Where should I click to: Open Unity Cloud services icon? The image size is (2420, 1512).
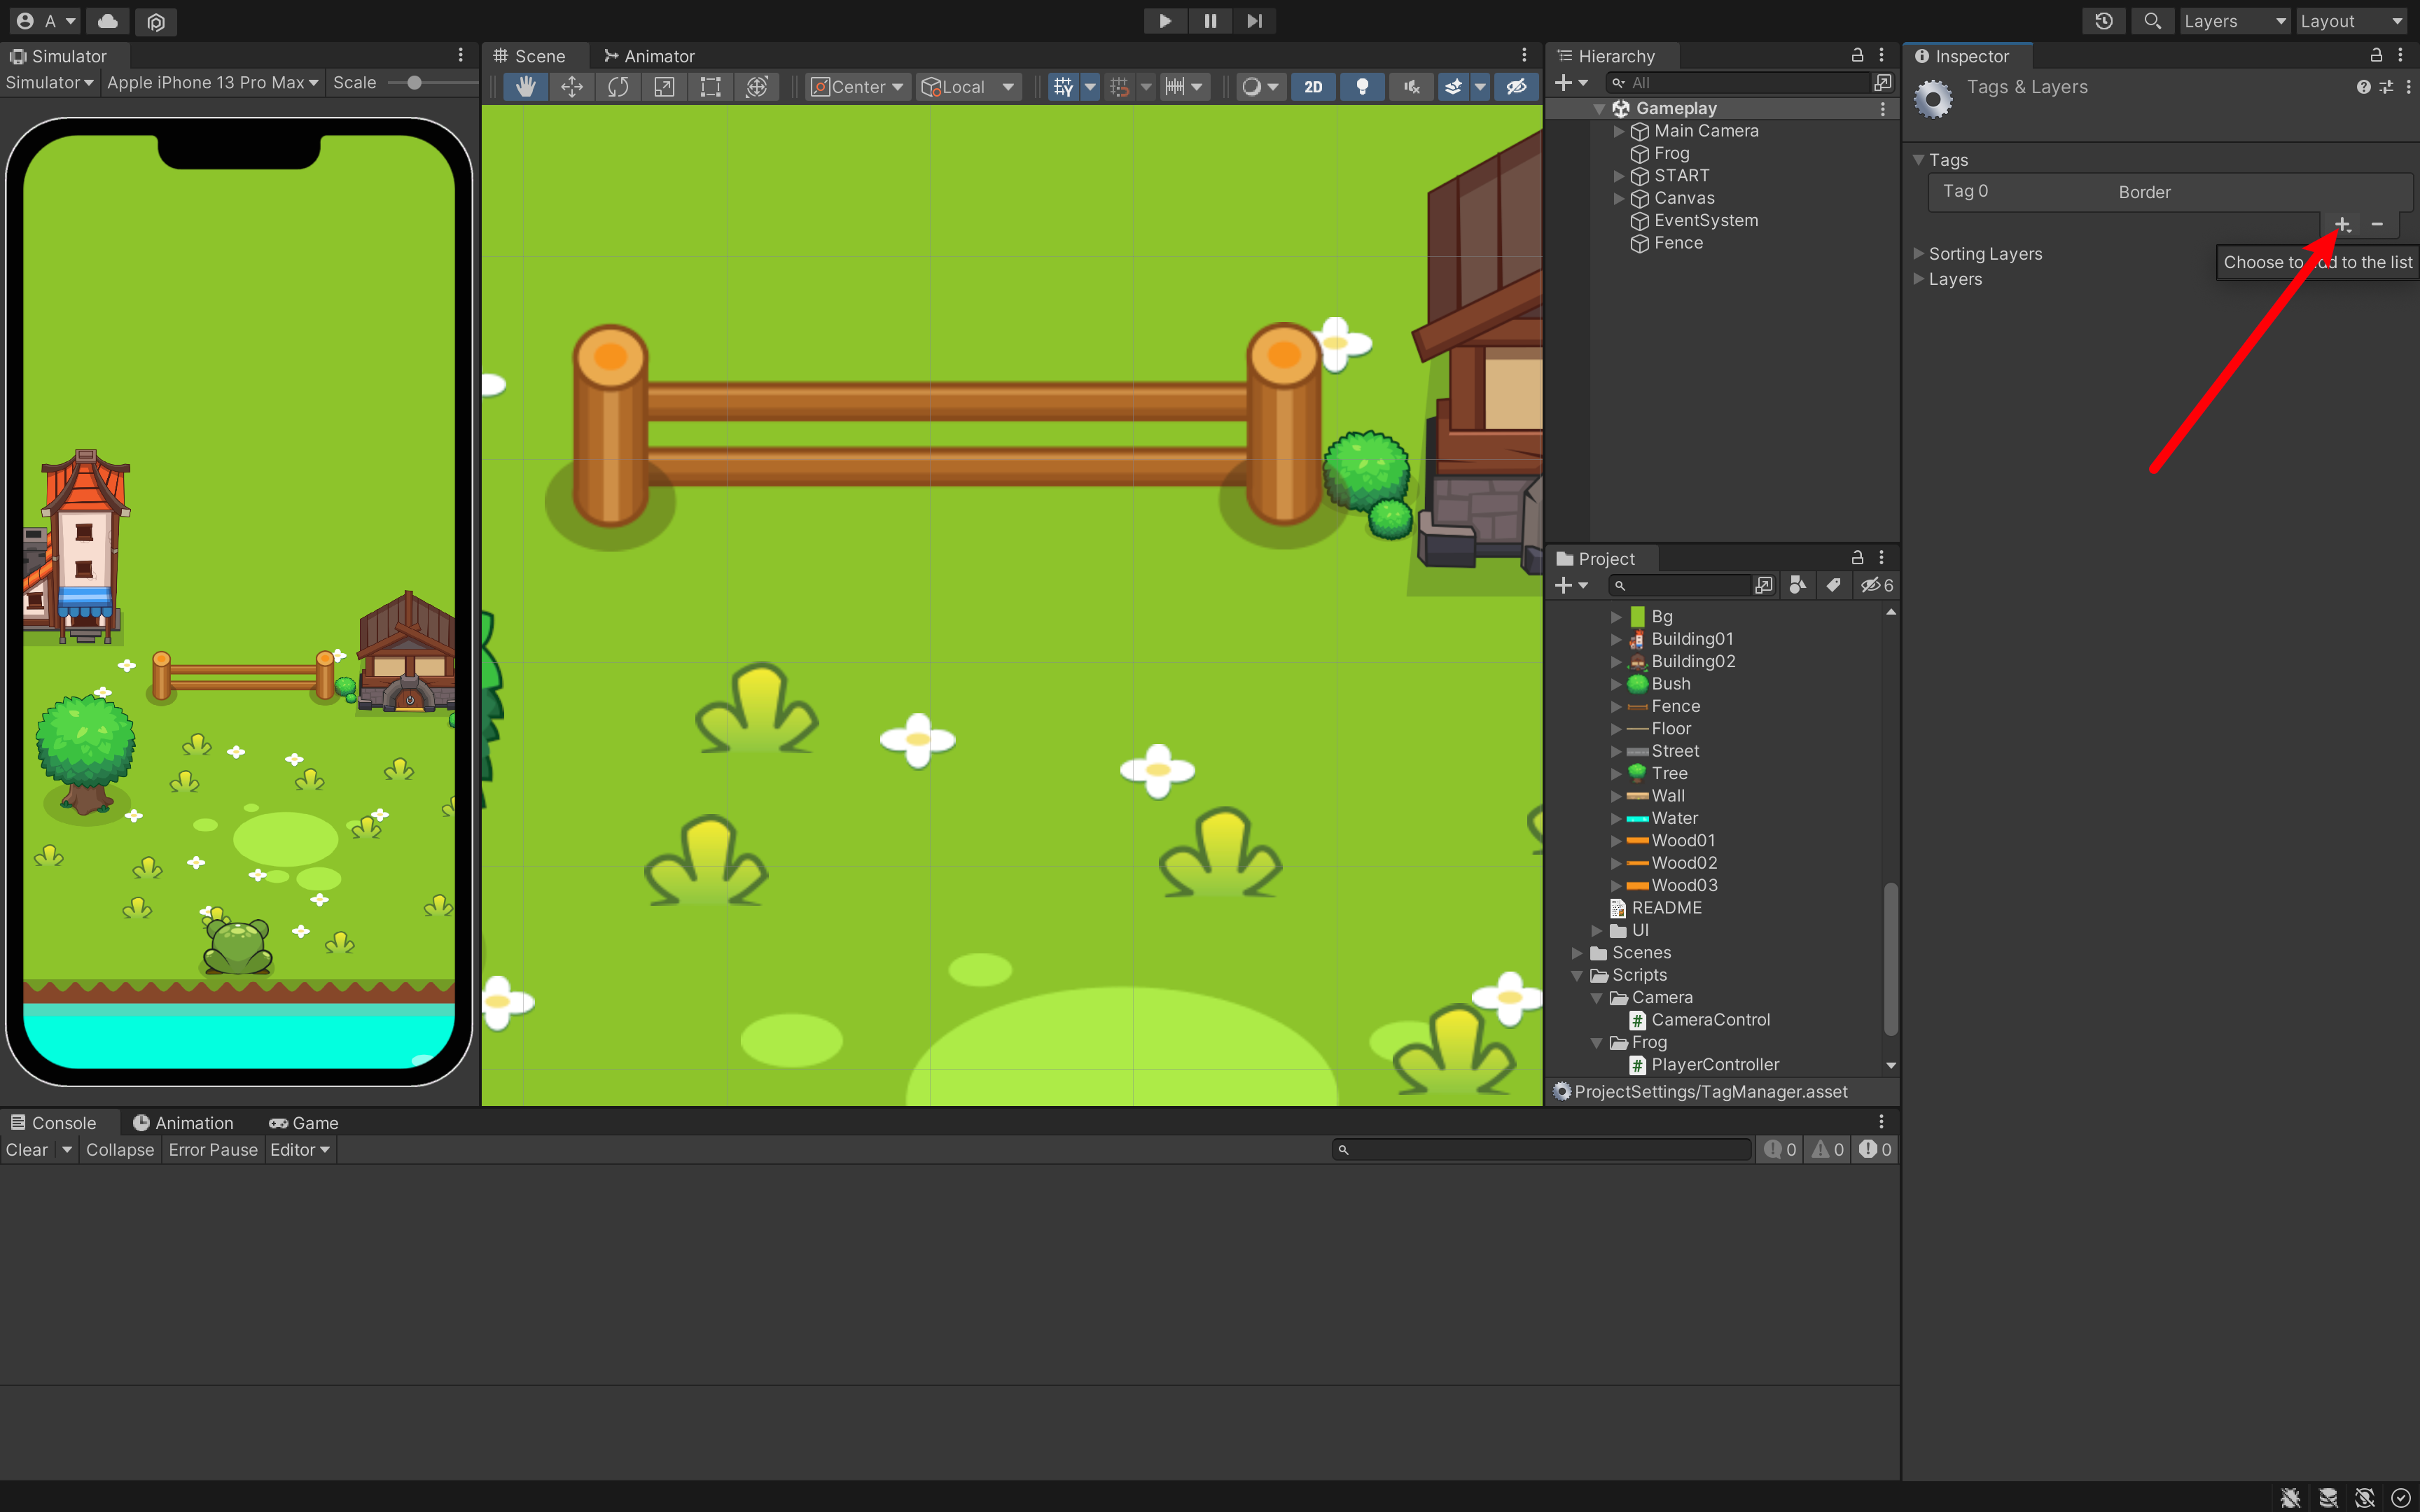(108, 21)
